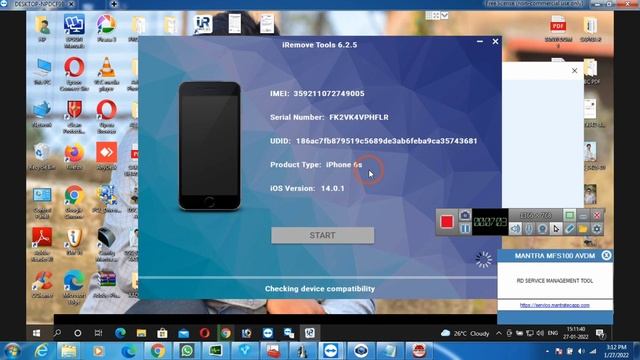Open the recorder's gear settings
The height and width of the screenshot is (360, 640).
[597, 229]
